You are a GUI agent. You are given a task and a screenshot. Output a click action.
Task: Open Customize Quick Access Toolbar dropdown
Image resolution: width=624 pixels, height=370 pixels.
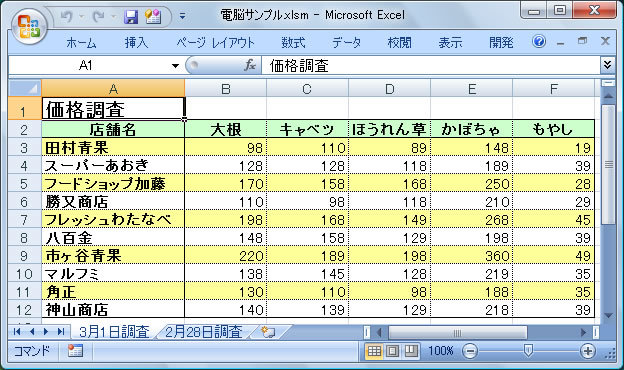[x=182, y=16]
